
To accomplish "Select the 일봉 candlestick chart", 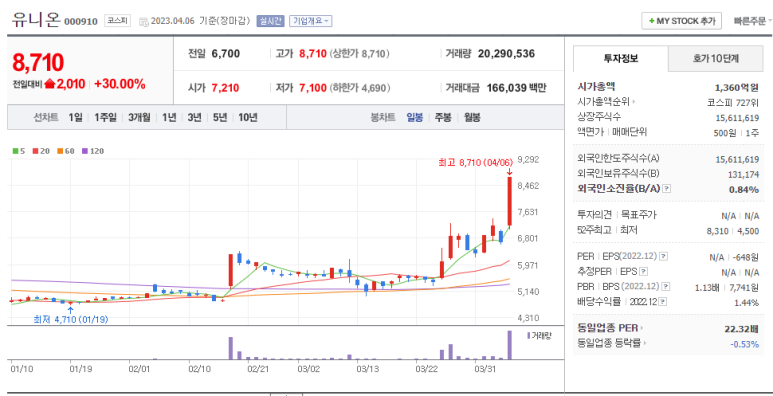I will click(415, 117).
